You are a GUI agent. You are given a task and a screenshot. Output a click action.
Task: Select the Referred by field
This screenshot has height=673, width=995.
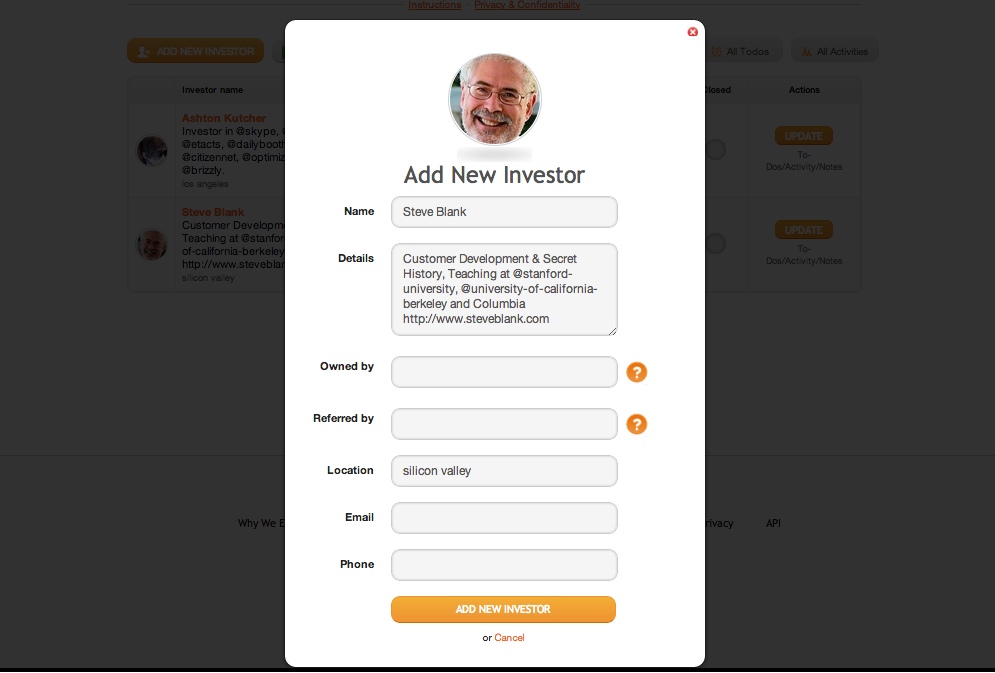tap(504, 424)
